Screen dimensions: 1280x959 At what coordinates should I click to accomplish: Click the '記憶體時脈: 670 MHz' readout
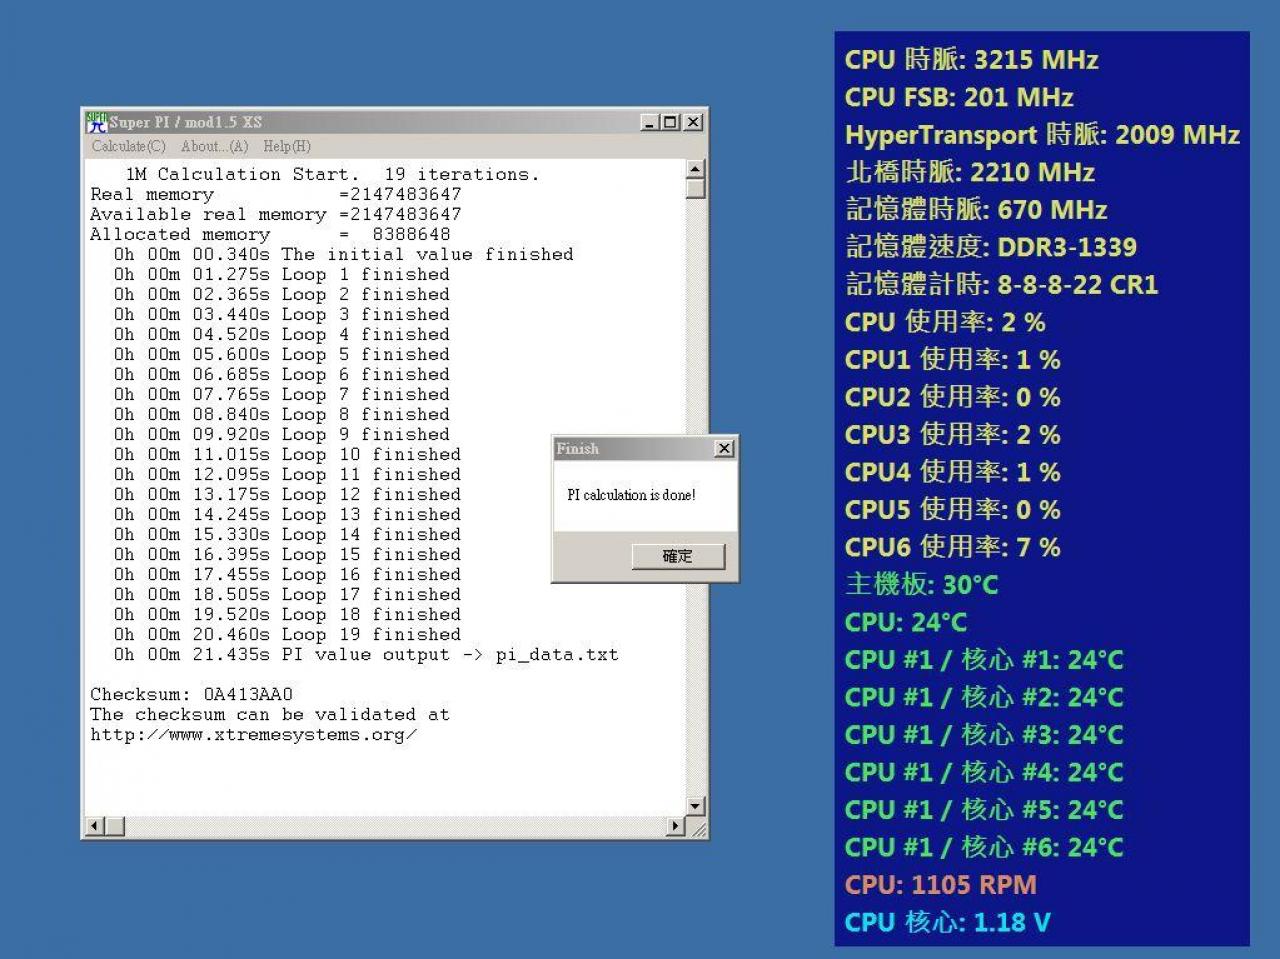(x=976, y=210)
